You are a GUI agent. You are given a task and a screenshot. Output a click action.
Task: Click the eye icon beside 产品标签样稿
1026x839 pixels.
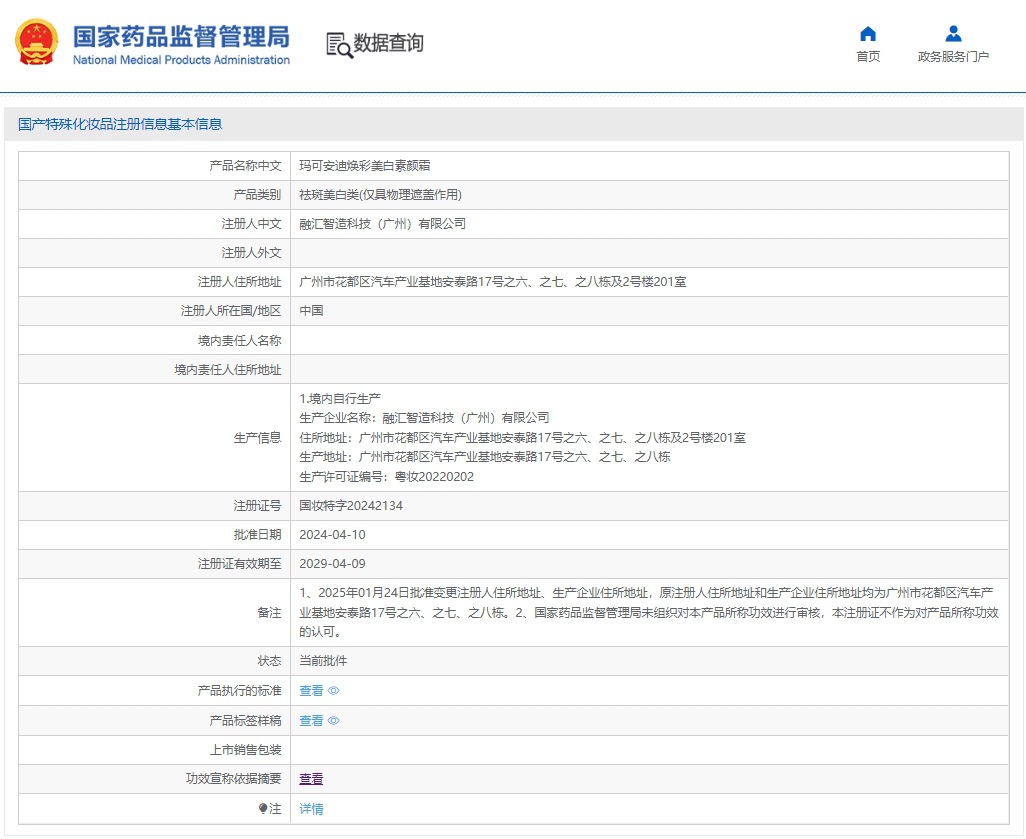pyautogui.click(x=334, y=721)
